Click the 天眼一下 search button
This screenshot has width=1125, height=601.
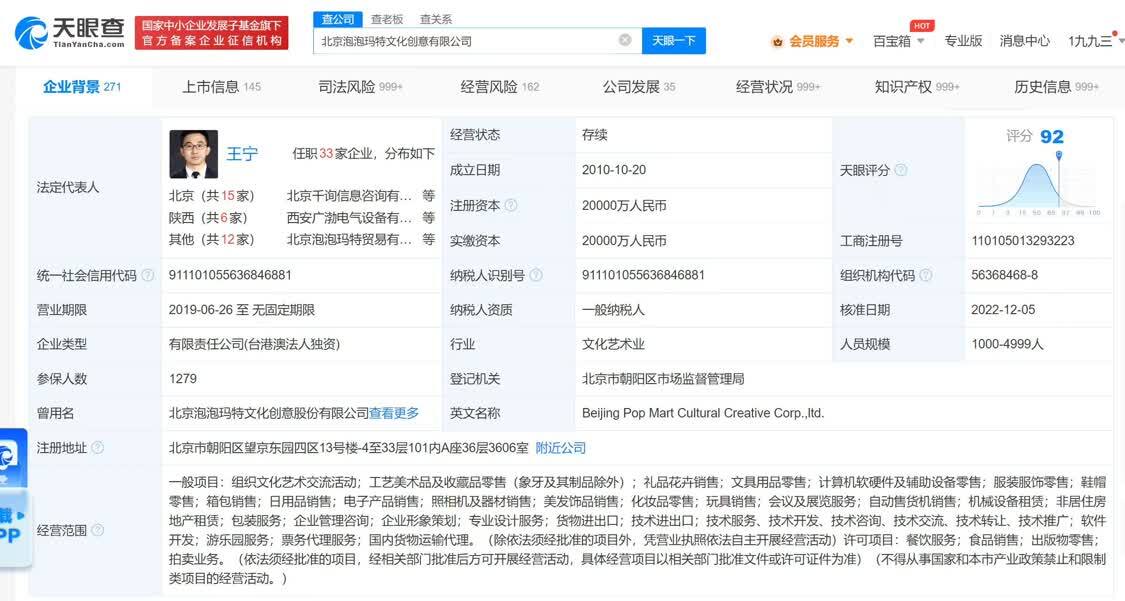pos(674,41)
